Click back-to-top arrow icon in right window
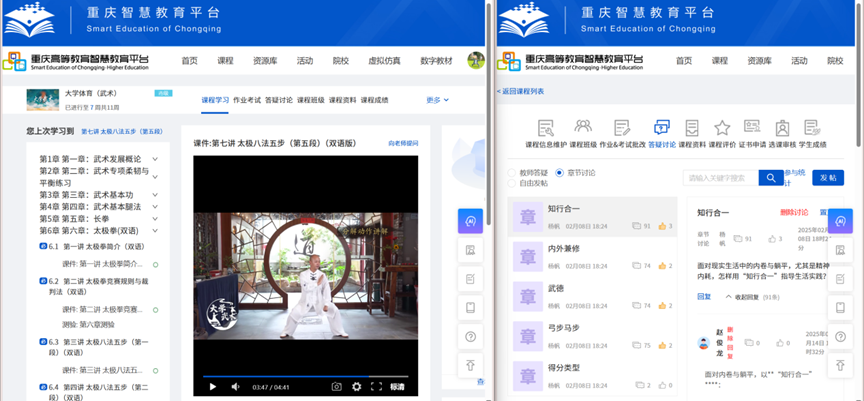This screenshot has height=401, width=864. 840,365
